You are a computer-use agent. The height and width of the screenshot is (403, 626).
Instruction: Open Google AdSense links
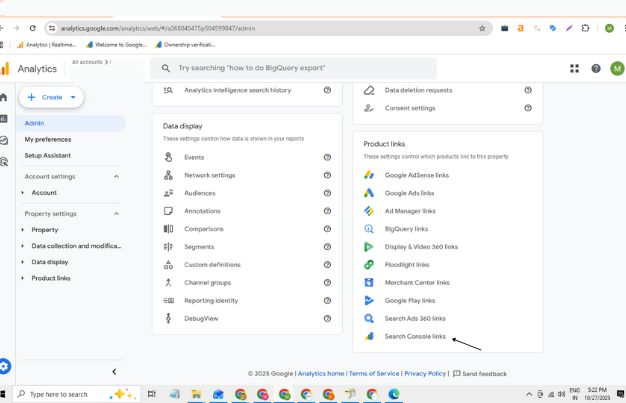pos(416,175)
